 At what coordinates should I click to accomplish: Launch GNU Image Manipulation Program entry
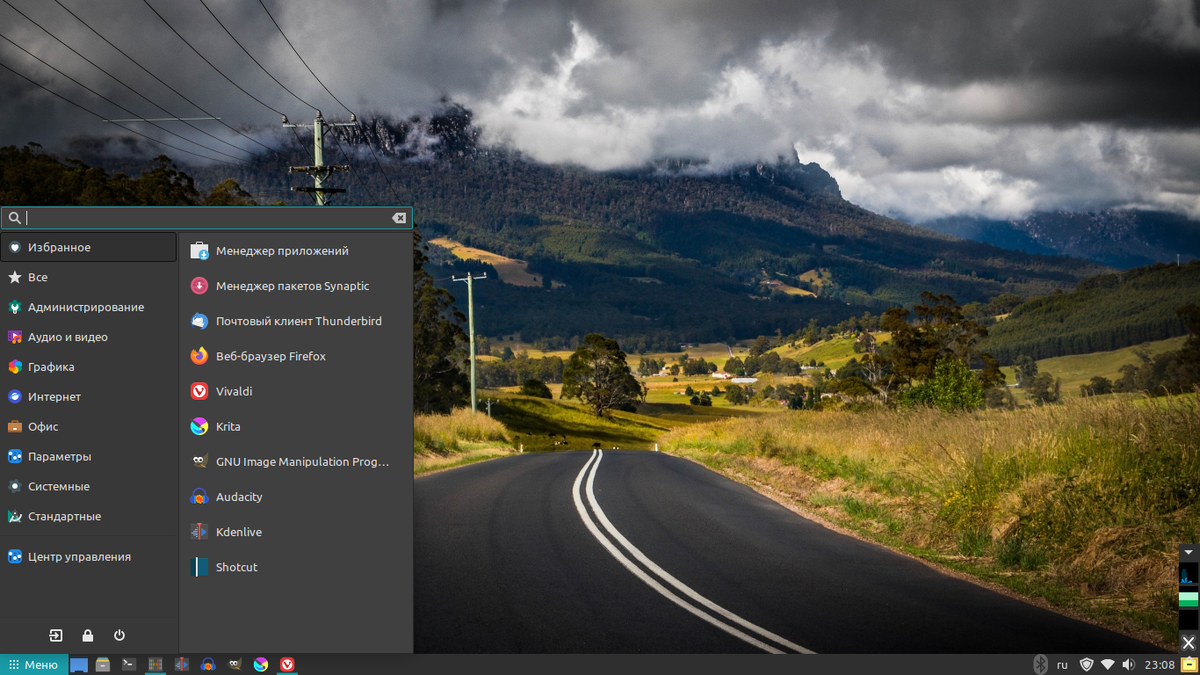[x=296, y=462]
